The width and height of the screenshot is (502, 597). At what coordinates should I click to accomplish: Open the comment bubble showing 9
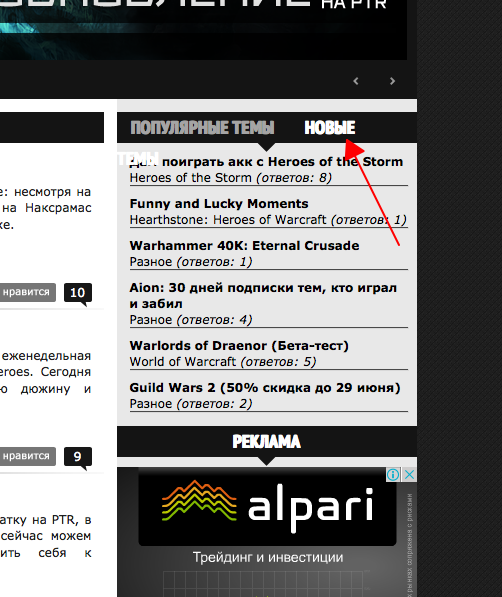[x=78, y=457]
